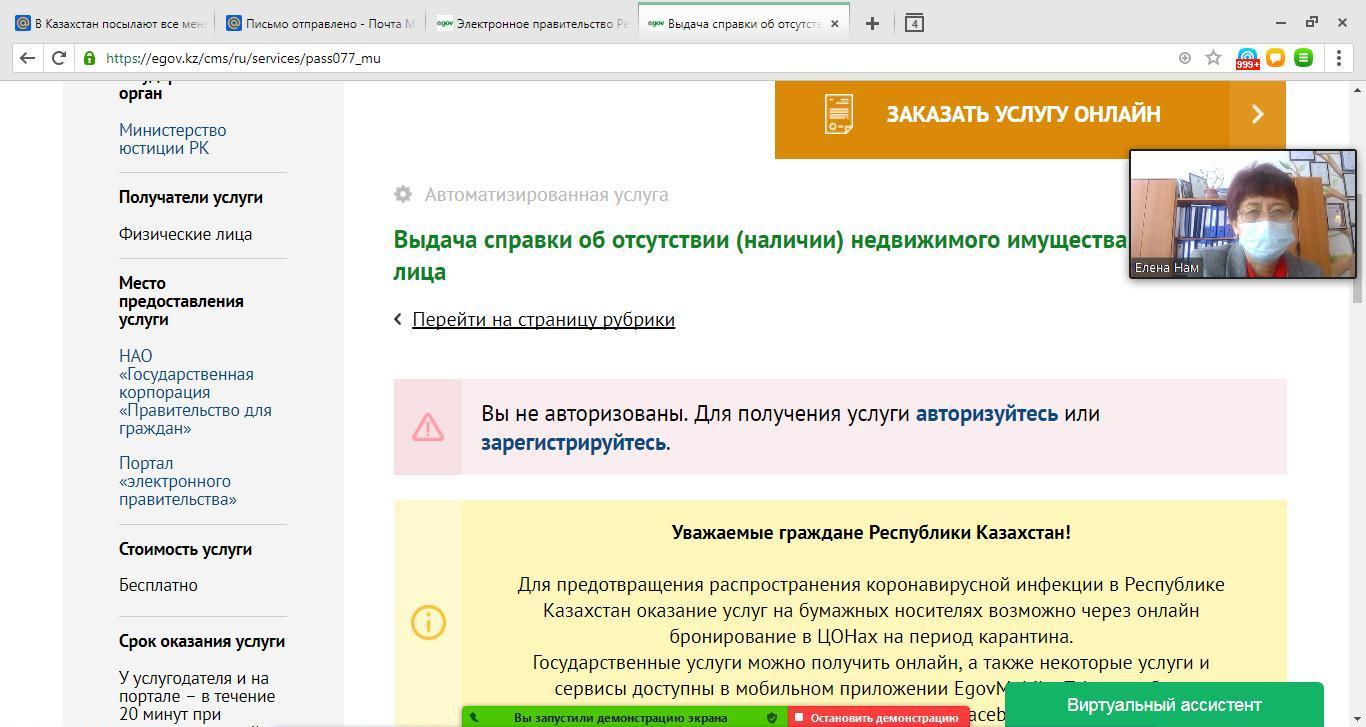
Task: Click the green list extension icon
Action: click(x=1303, y=58)
